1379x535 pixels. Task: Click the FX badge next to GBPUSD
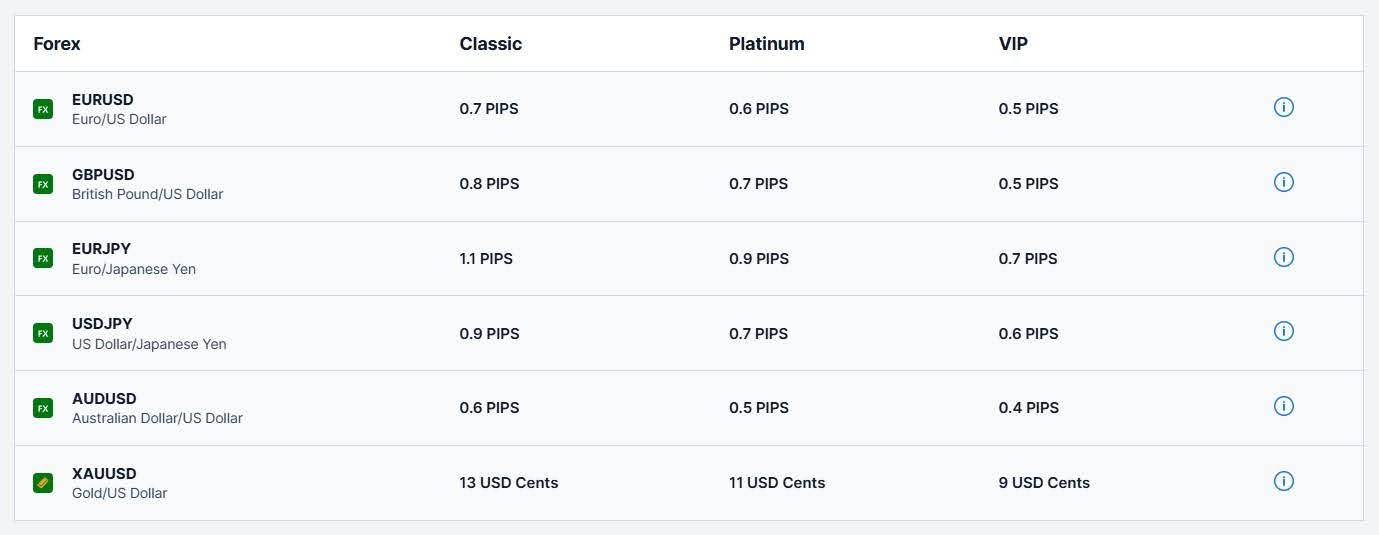[43, 184]
